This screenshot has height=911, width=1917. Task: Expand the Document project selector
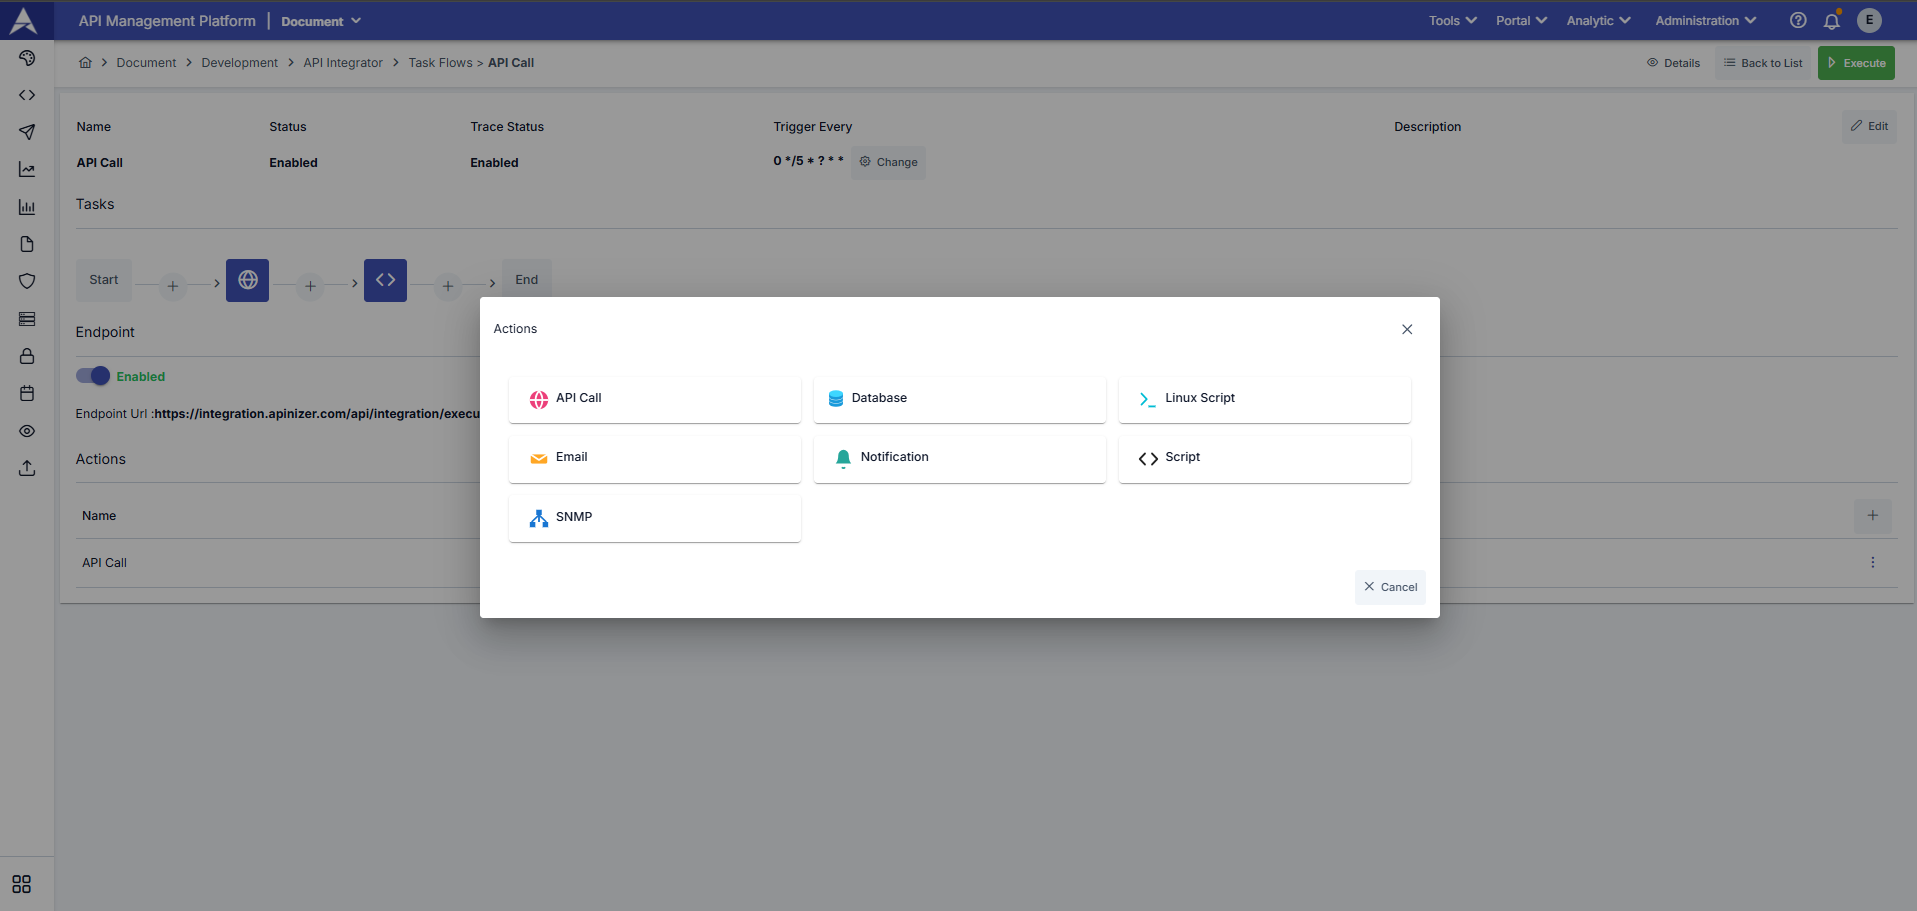coord(320,21)
